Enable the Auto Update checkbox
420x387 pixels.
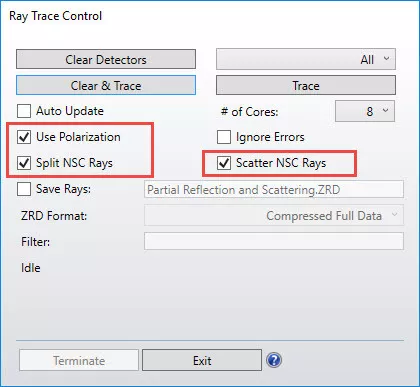pos(24,111)
